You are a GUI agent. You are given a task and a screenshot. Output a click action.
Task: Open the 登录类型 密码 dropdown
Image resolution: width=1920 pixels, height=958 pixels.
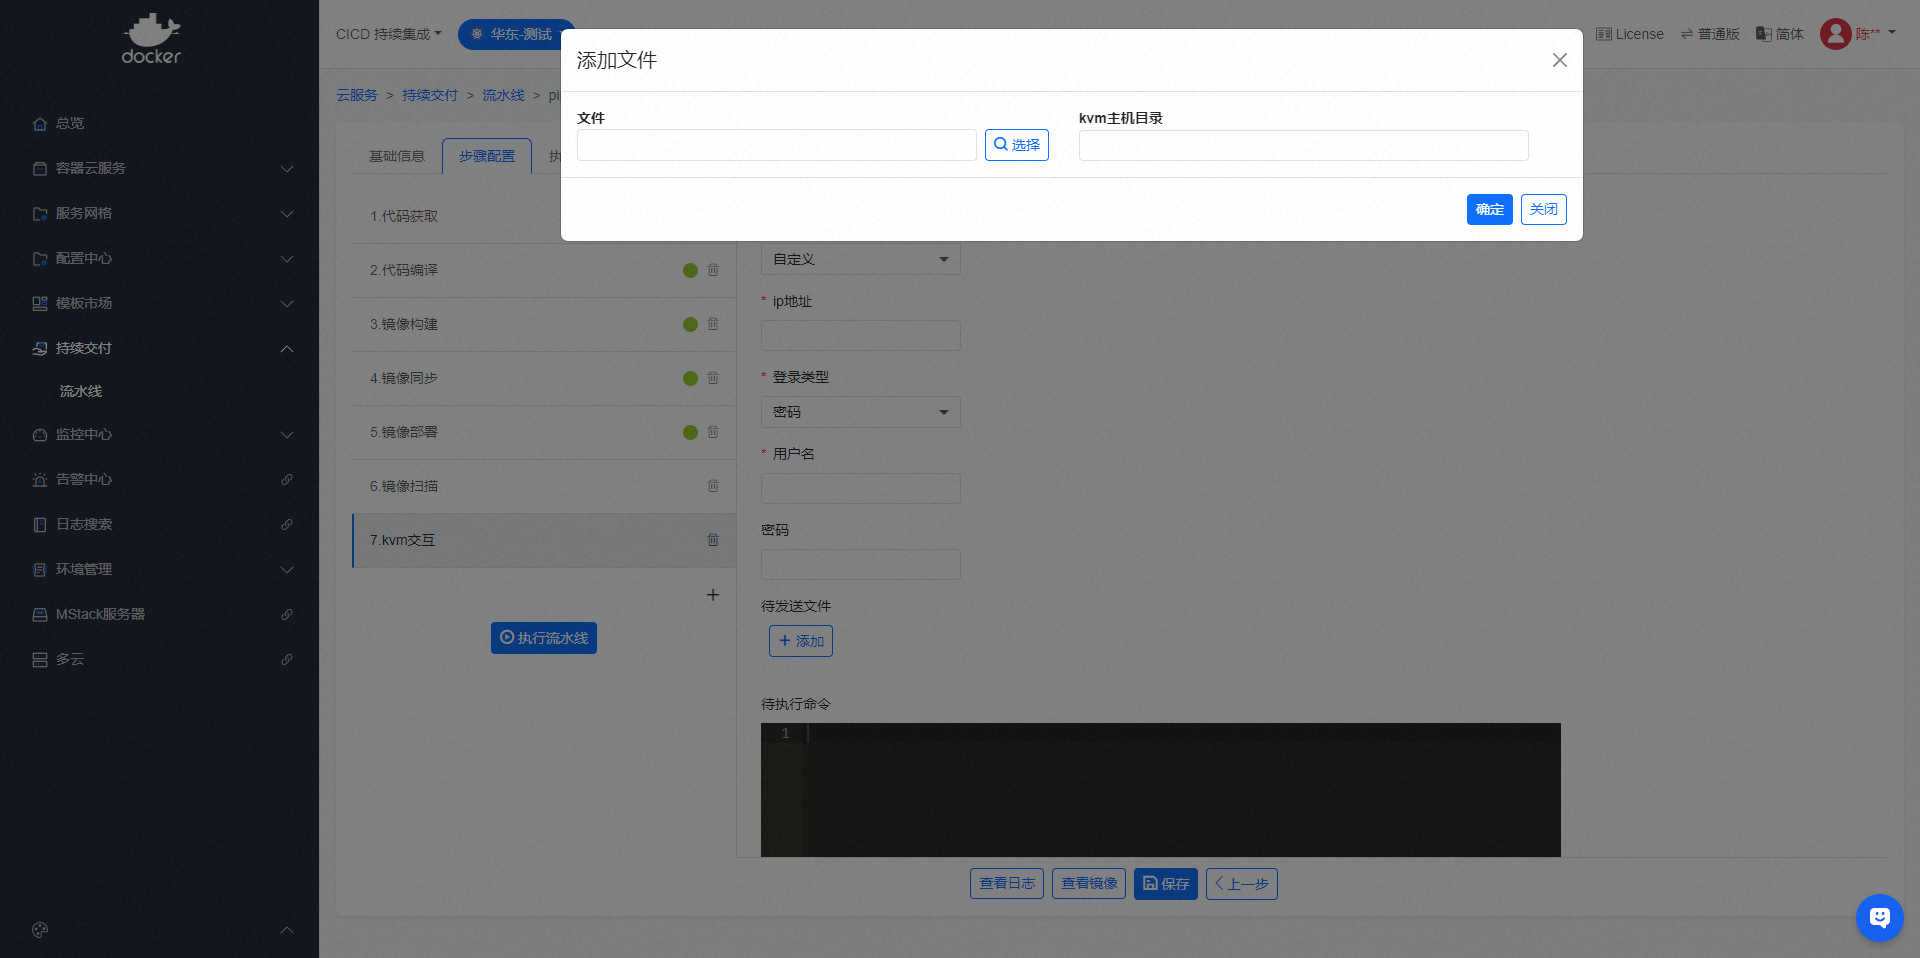pos(860,412)
